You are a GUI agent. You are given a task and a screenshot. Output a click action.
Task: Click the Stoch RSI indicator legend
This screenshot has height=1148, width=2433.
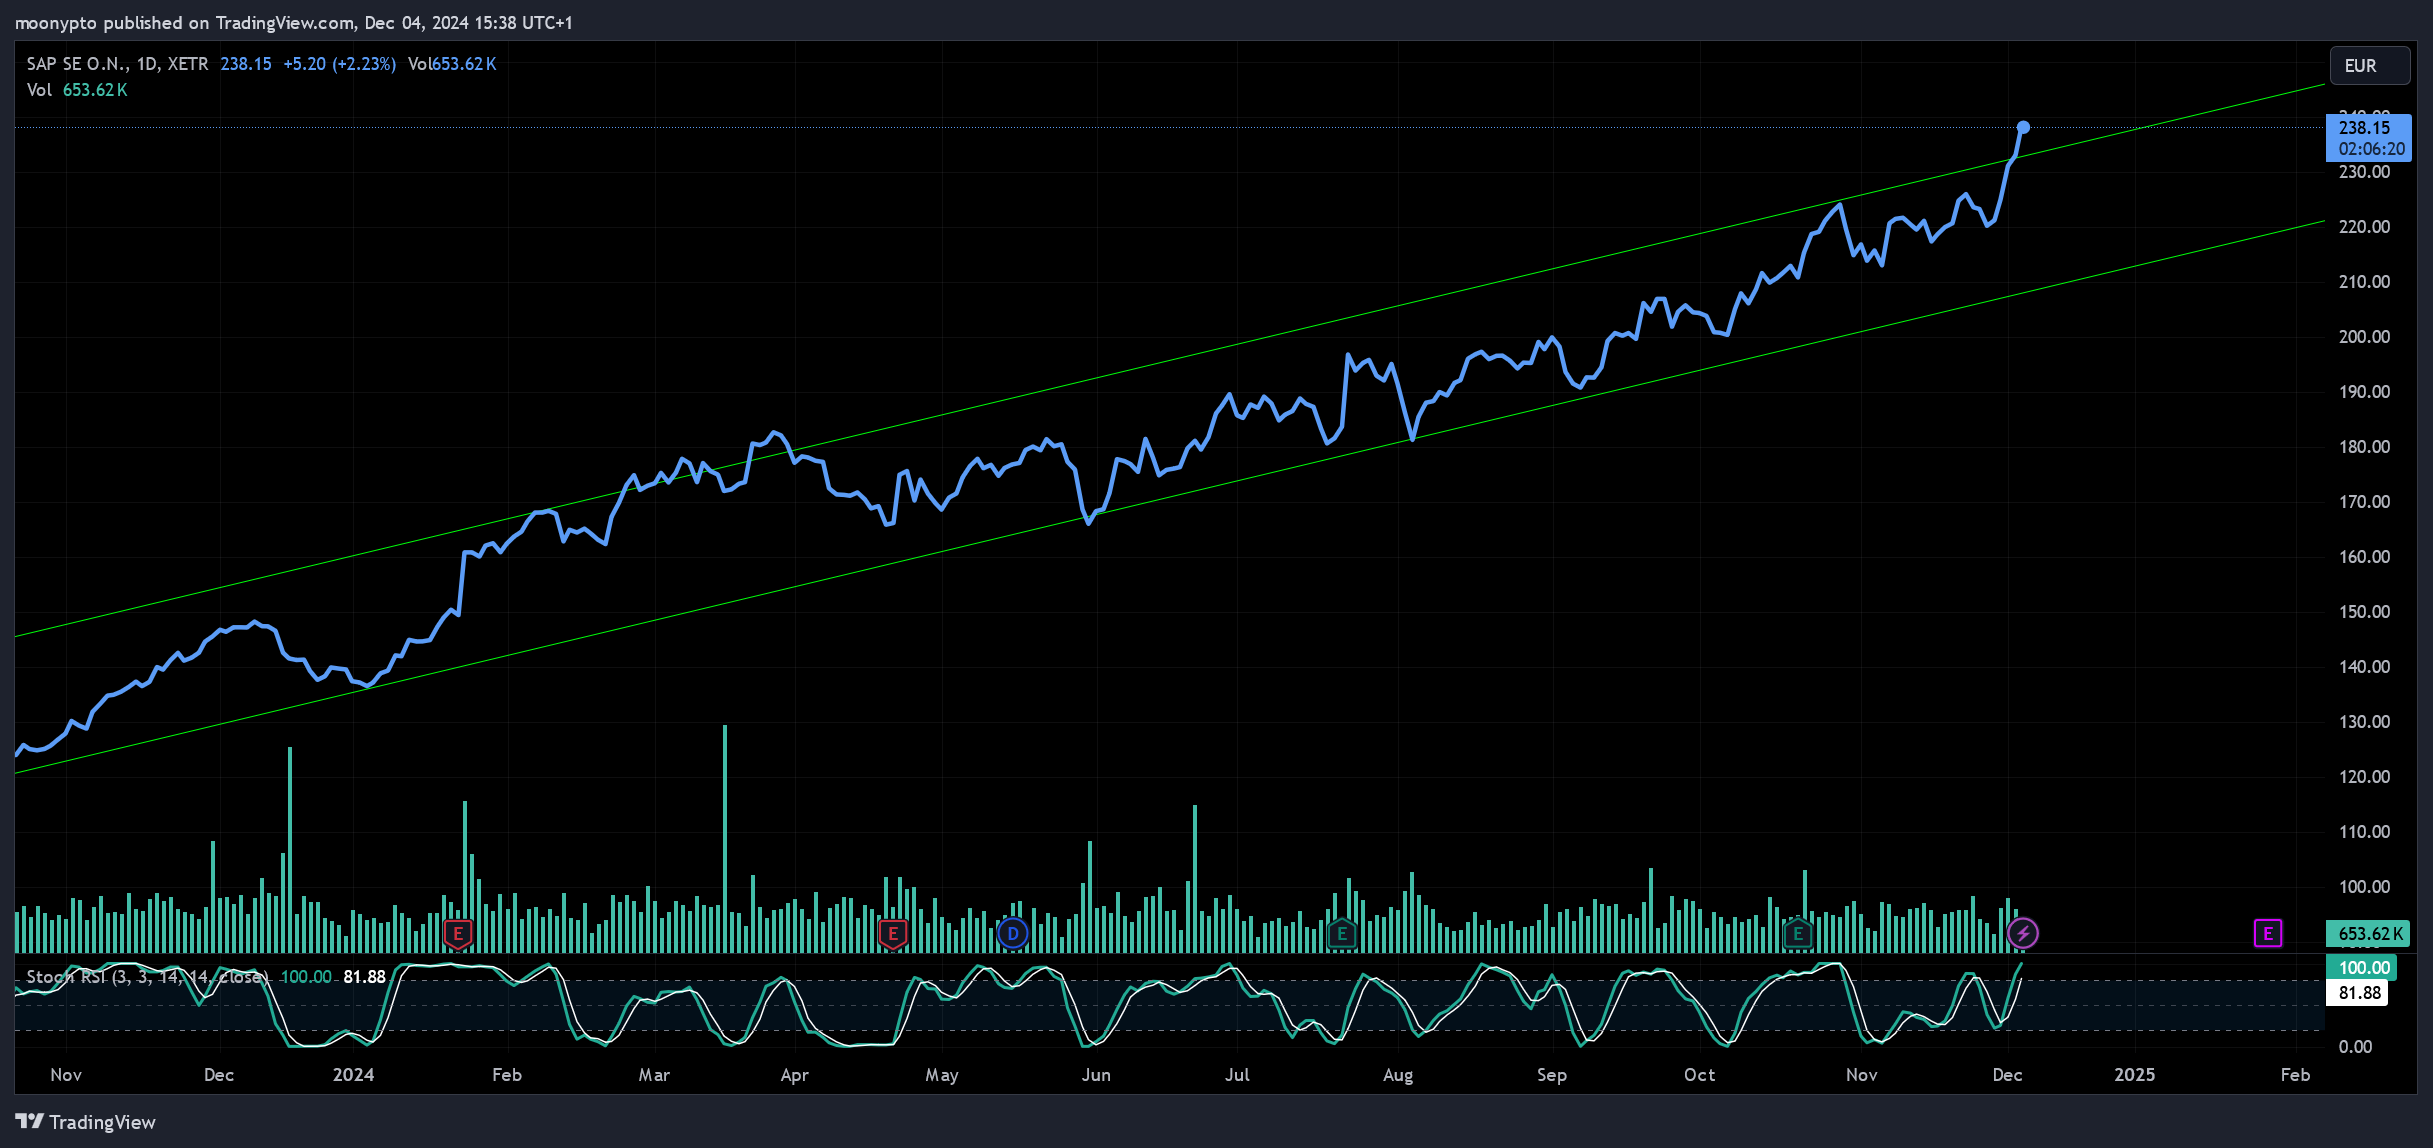coord(147,977)
